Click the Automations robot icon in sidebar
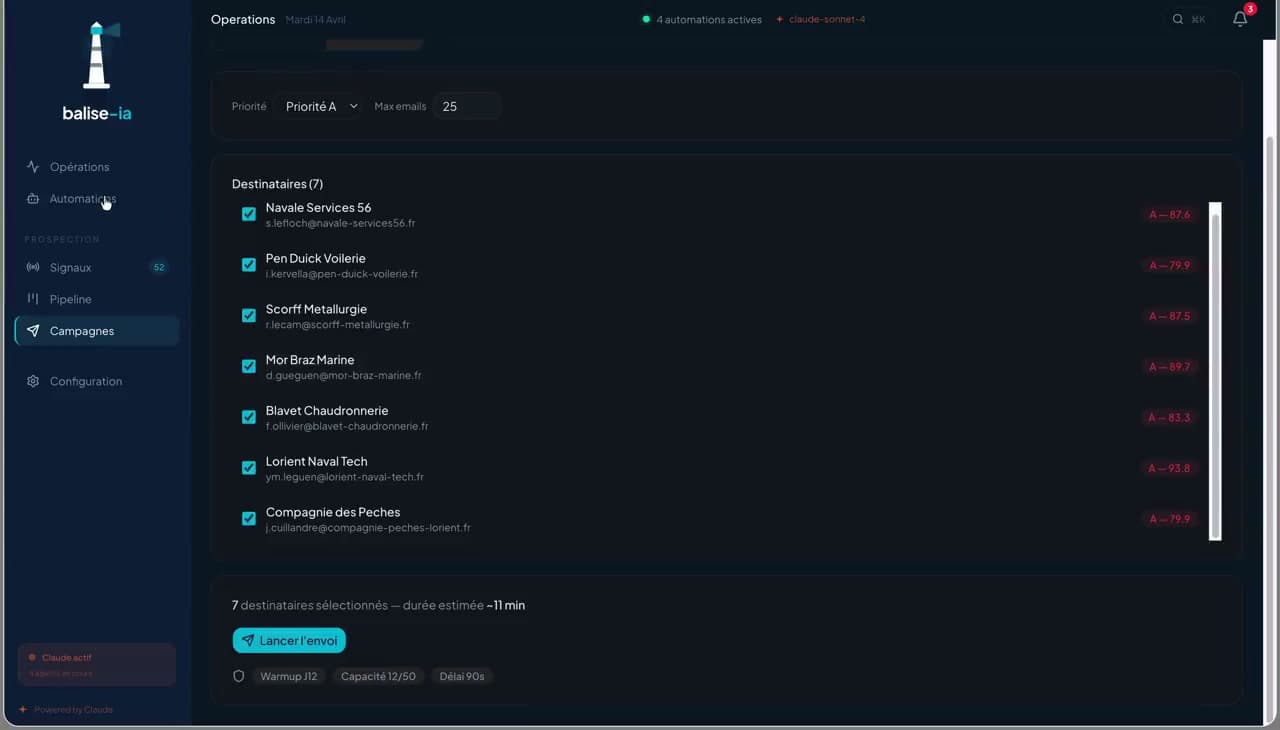 [x=33, y=199]
